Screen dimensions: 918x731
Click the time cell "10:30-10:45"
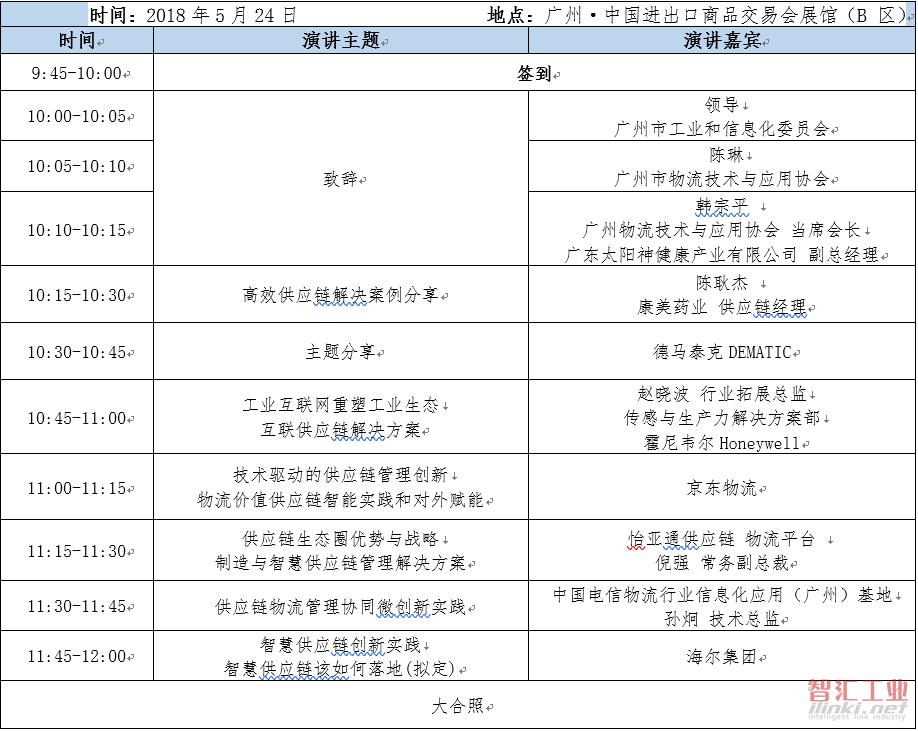tap(77, 352)
